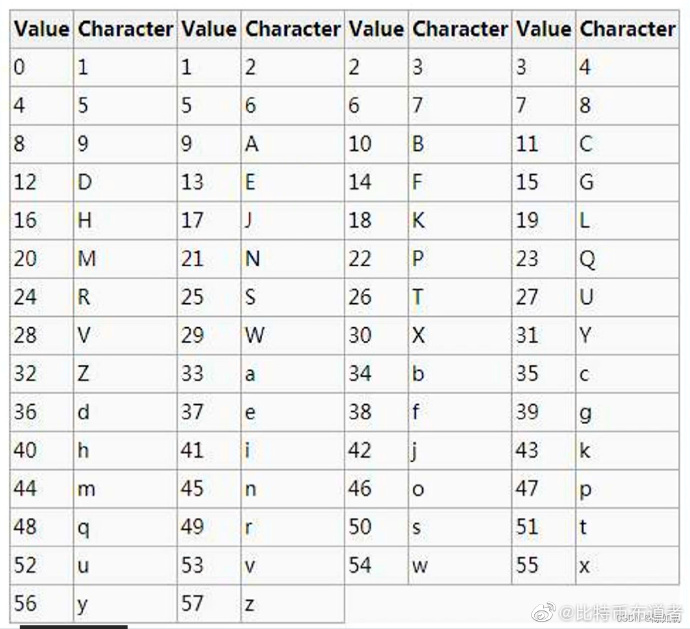Click the value cell showing 32
690x629 pixels.
tap(42, 374)
